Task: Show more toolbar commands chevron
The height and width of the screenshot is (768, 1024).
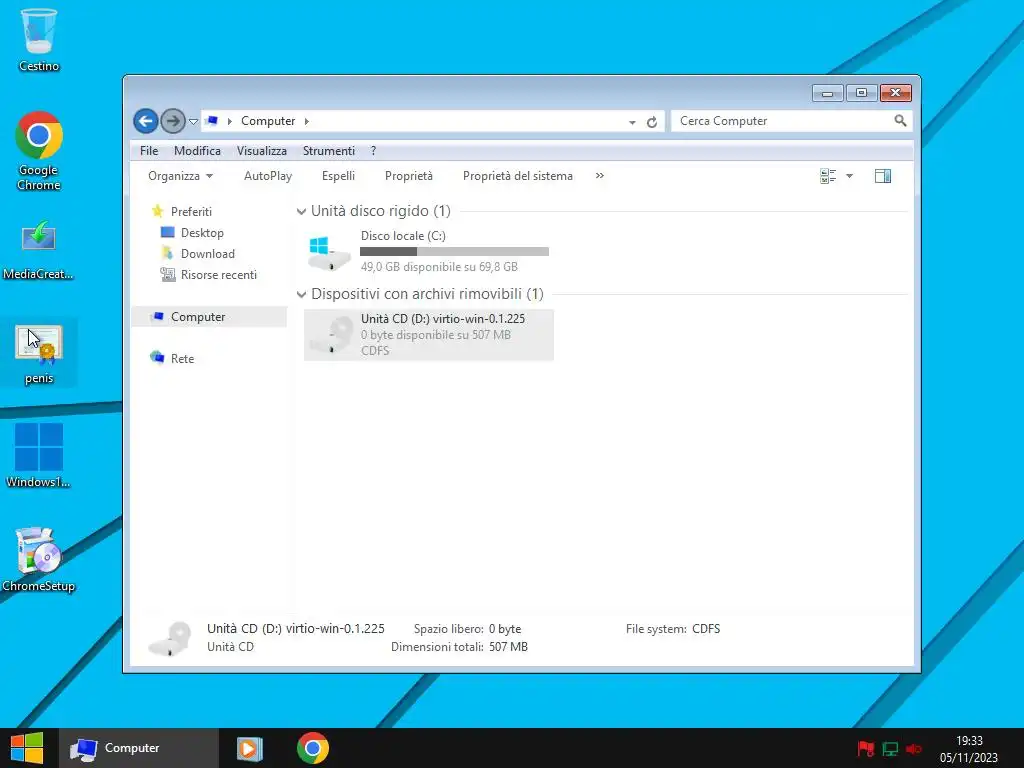Action: point(600,176)
